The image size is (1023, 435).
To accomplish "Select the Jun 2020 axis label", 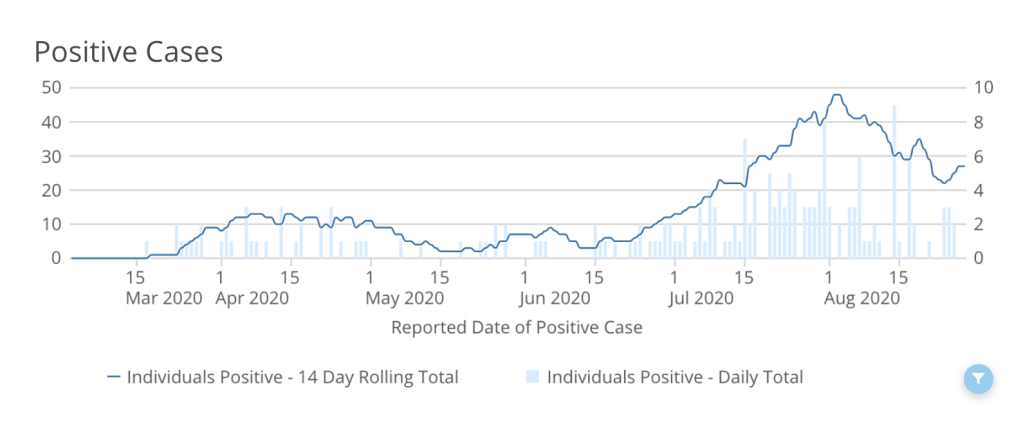I will (x=556, y=297).
